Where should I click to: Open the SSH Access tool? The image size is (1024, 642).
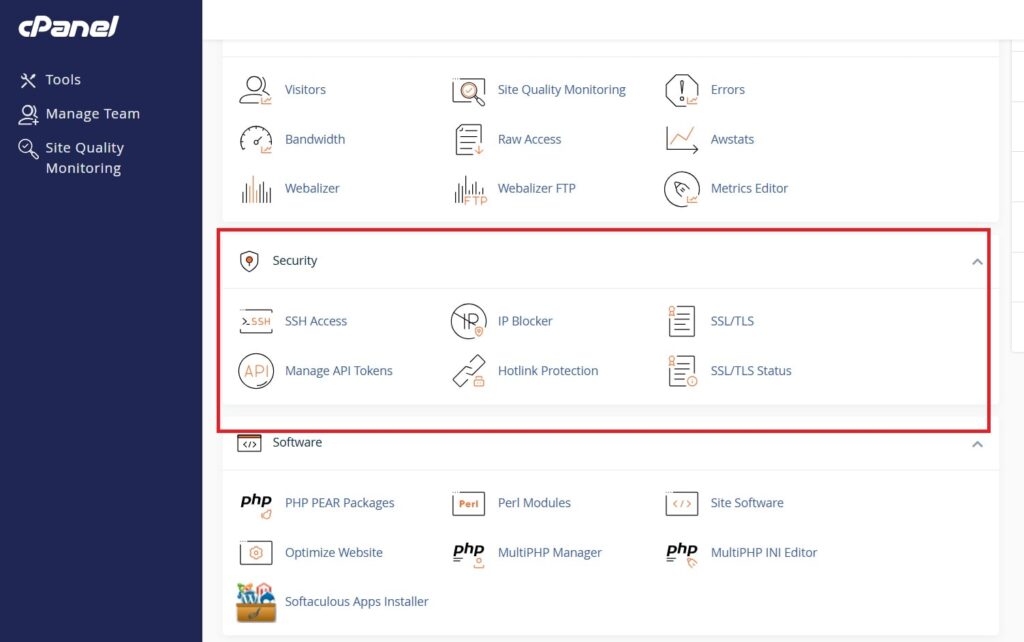(x=316, y=321)
